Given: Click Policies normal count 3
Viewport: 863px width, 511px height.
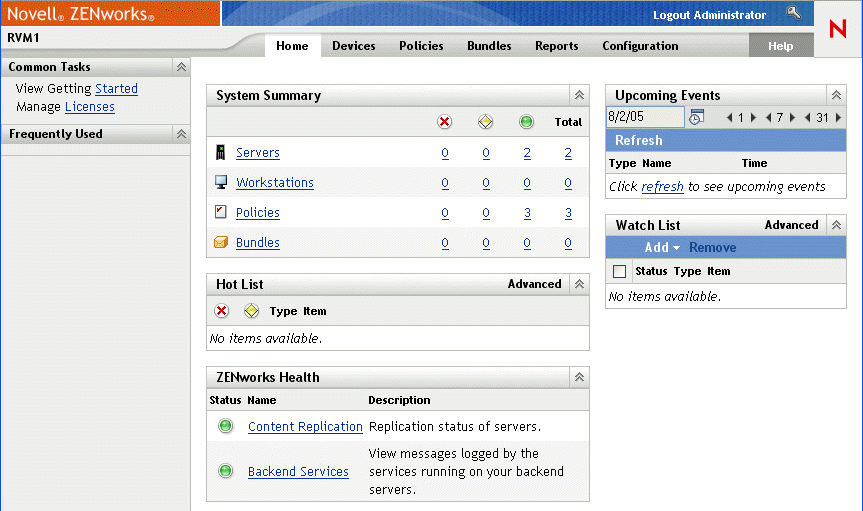Looking at the screenshot, I should coord(527,213).
